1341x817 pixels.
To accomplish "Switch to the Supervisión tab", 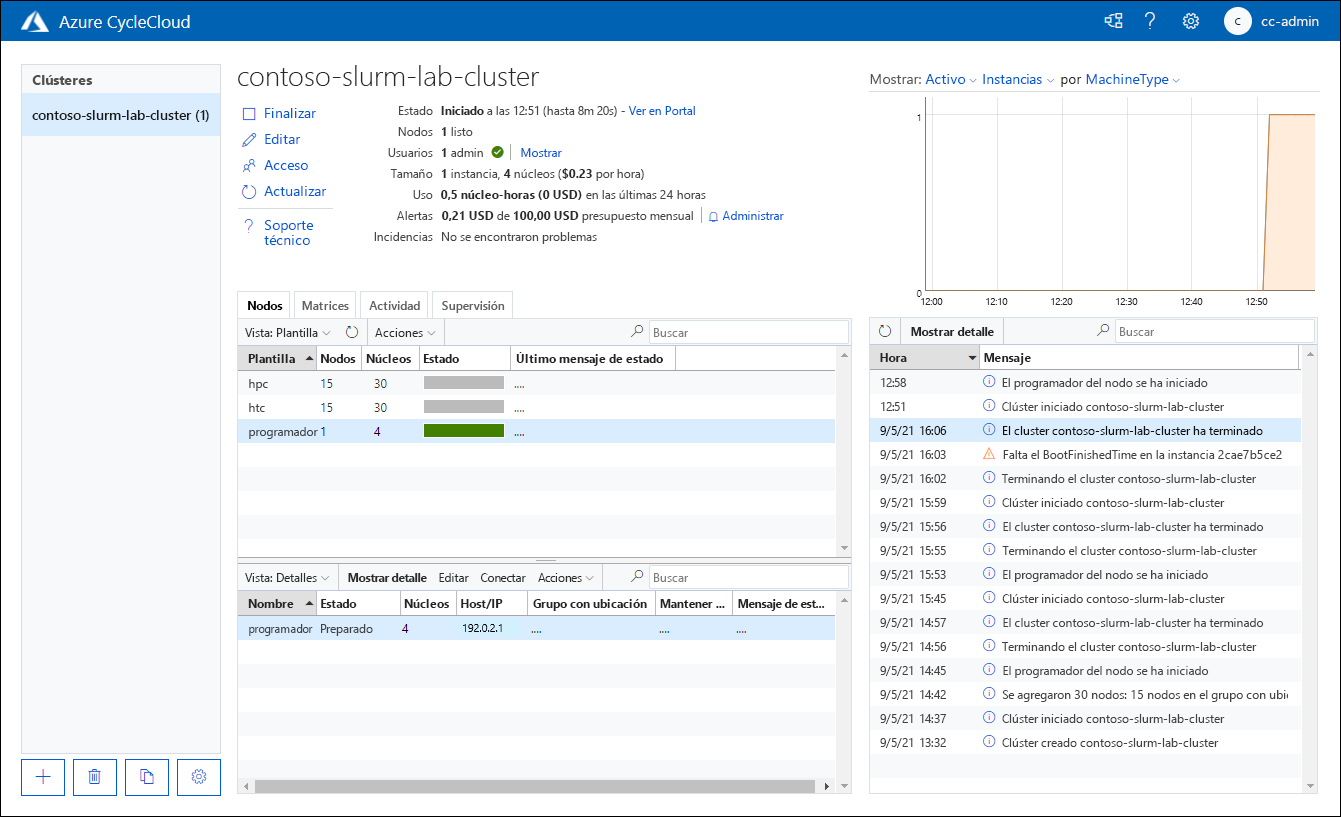I will [473, 306].
